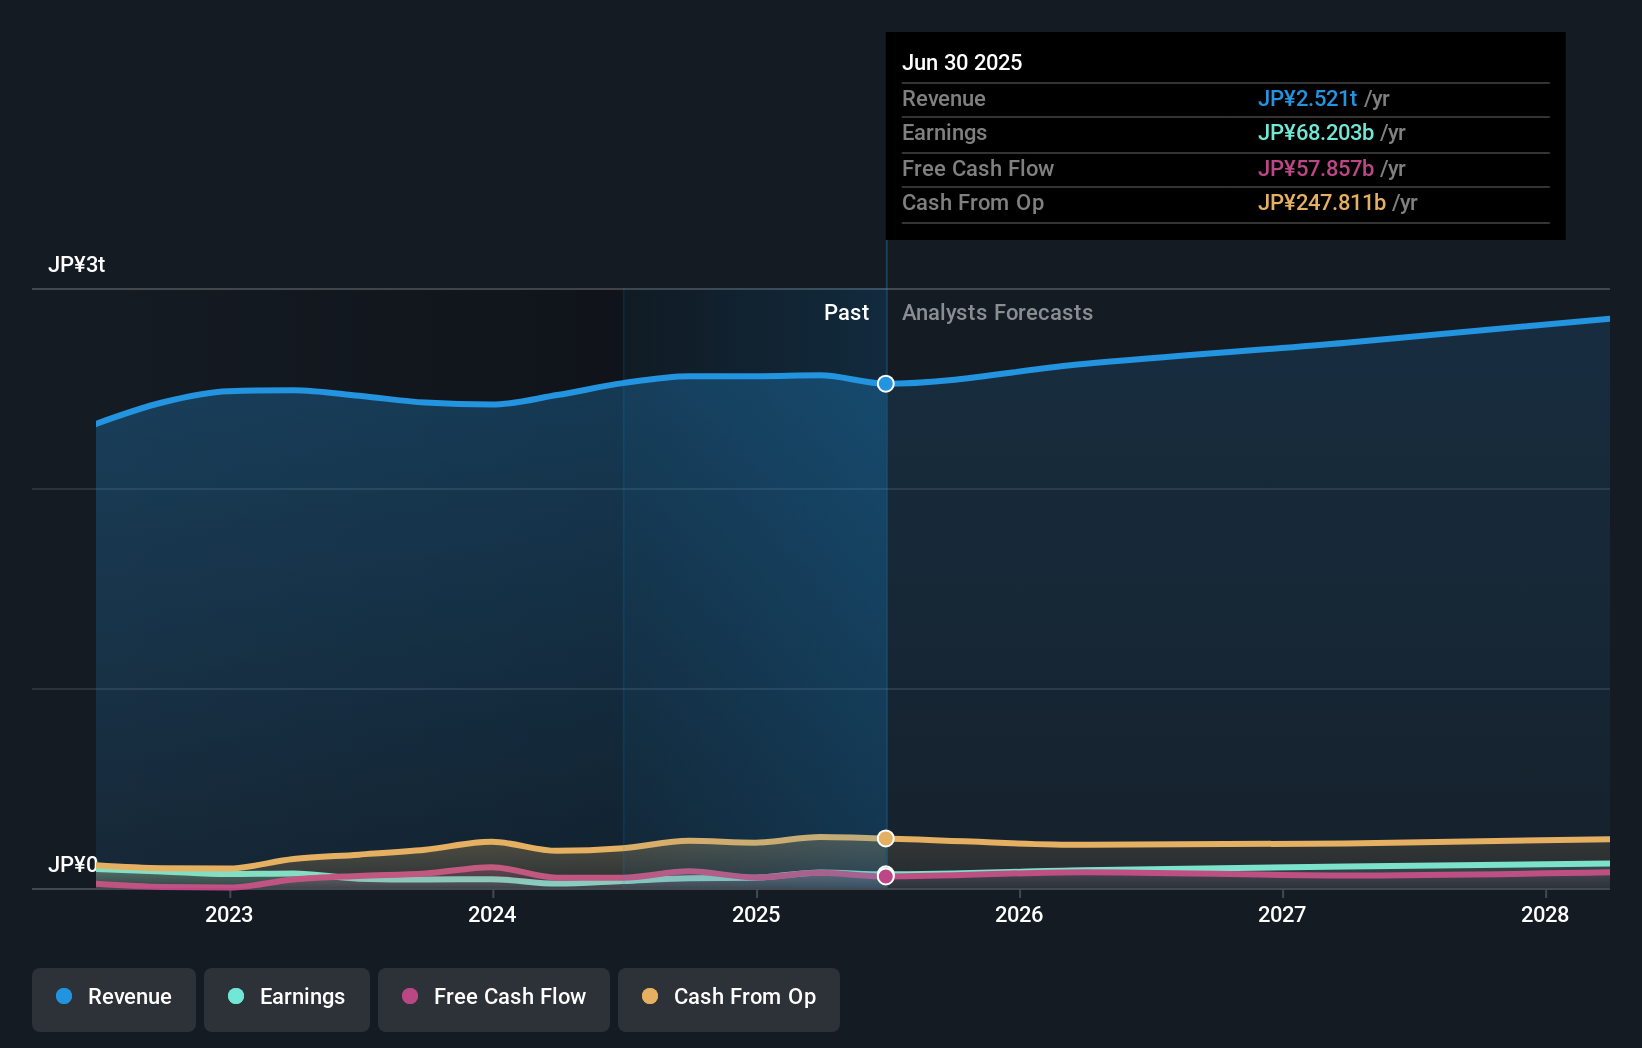This screenshot has height=1048, width=1642.
Task: Click the JP¥2.521t revenue value link
Action: click(x=1308, y=99)
